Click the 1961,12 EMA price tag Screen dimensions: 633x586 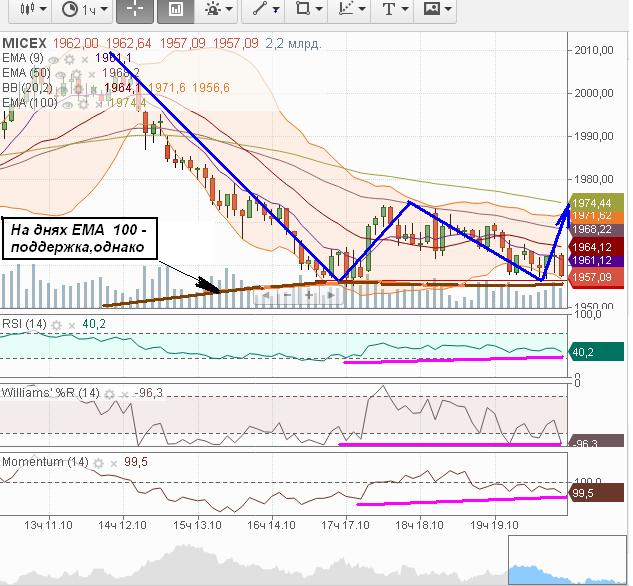pos(596,260)
